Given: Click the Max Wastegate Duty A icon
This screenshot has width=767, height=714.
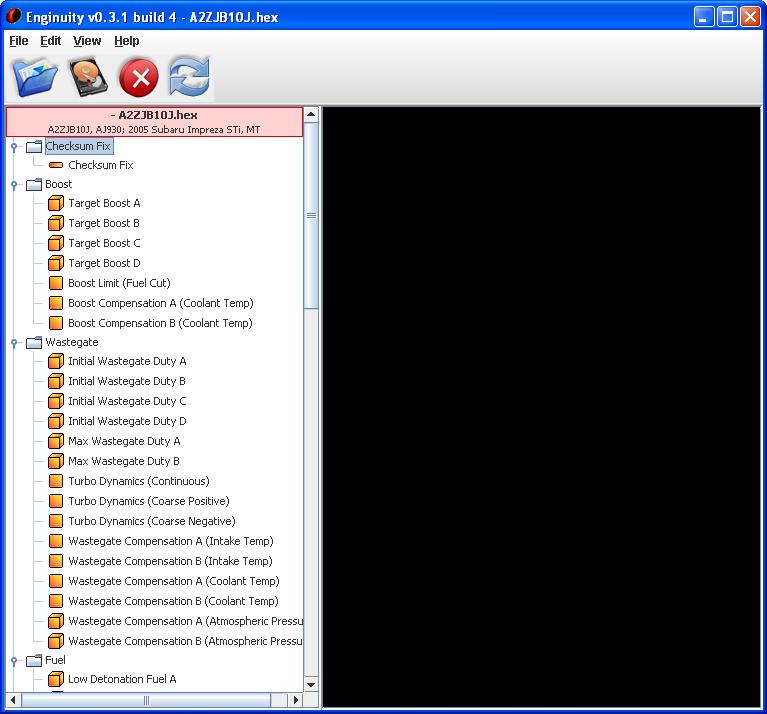Looking at the screenshot, I should pyautogui.click(x=56, y=441).
